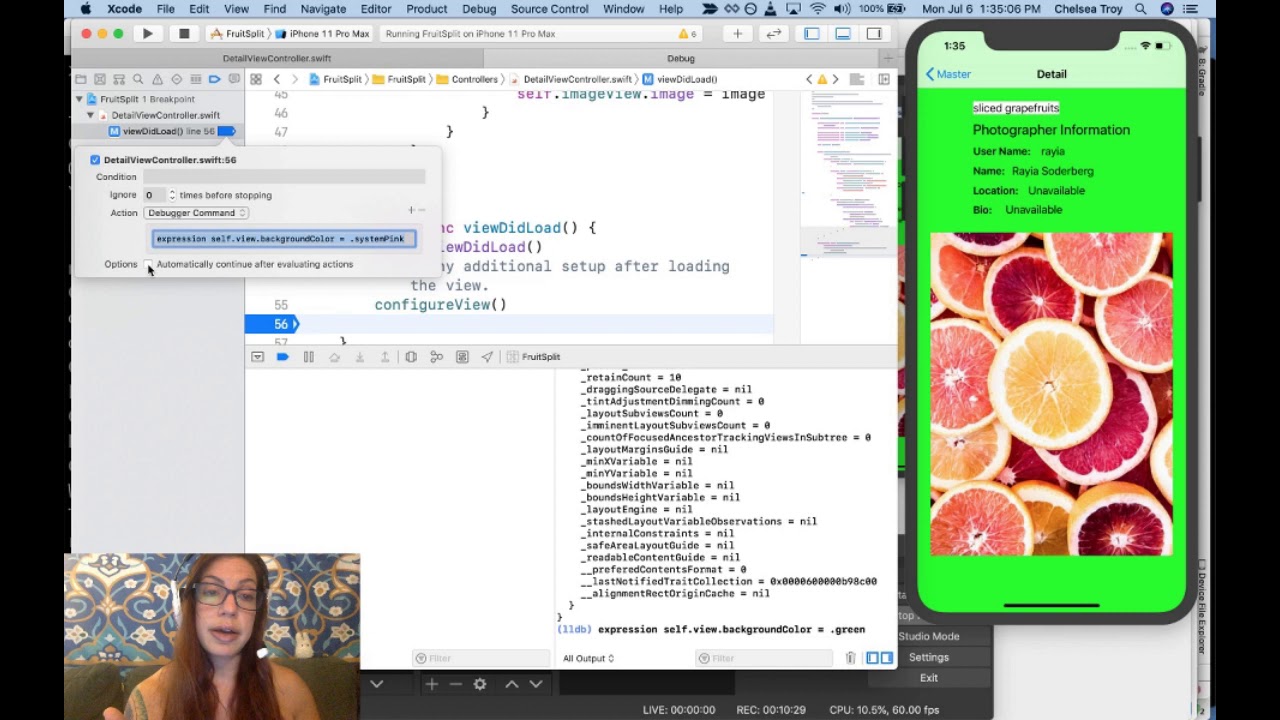Screen dimensions: 1280x720
Task: Toggle the console pane button
Action: 886,658
